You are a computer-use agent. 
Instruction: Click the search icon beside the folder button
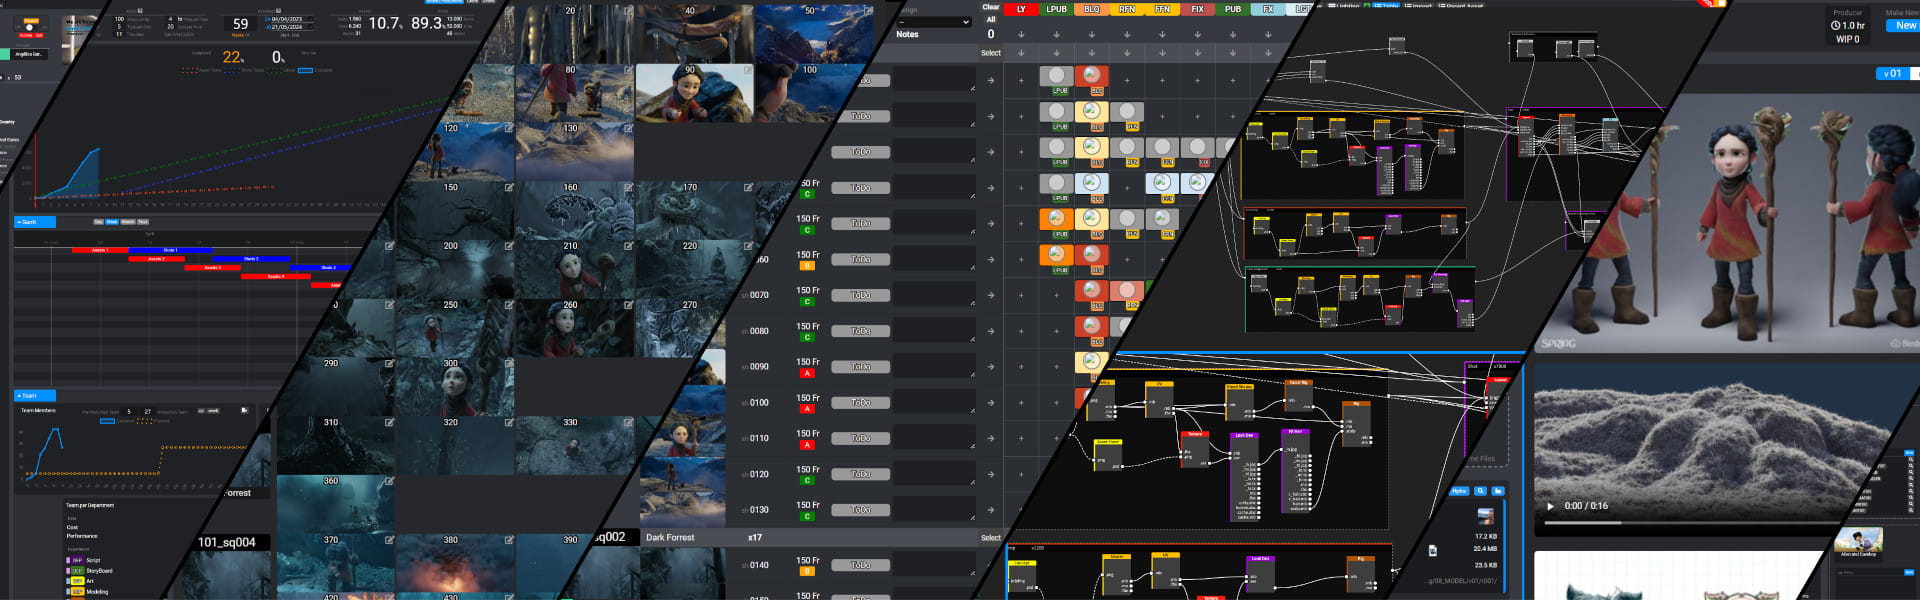[x=1480, y=491]
